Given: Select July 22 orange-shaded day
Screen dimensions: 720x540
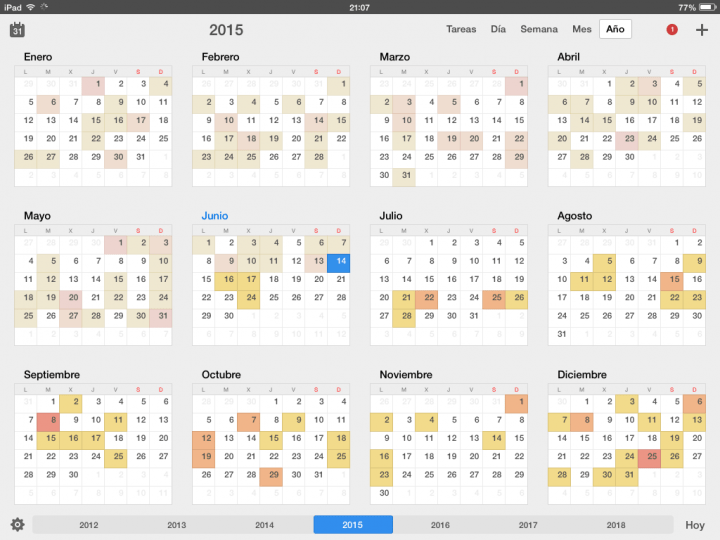Looking at the screenshot, I should pyautogui.click(x=427, y=300).
